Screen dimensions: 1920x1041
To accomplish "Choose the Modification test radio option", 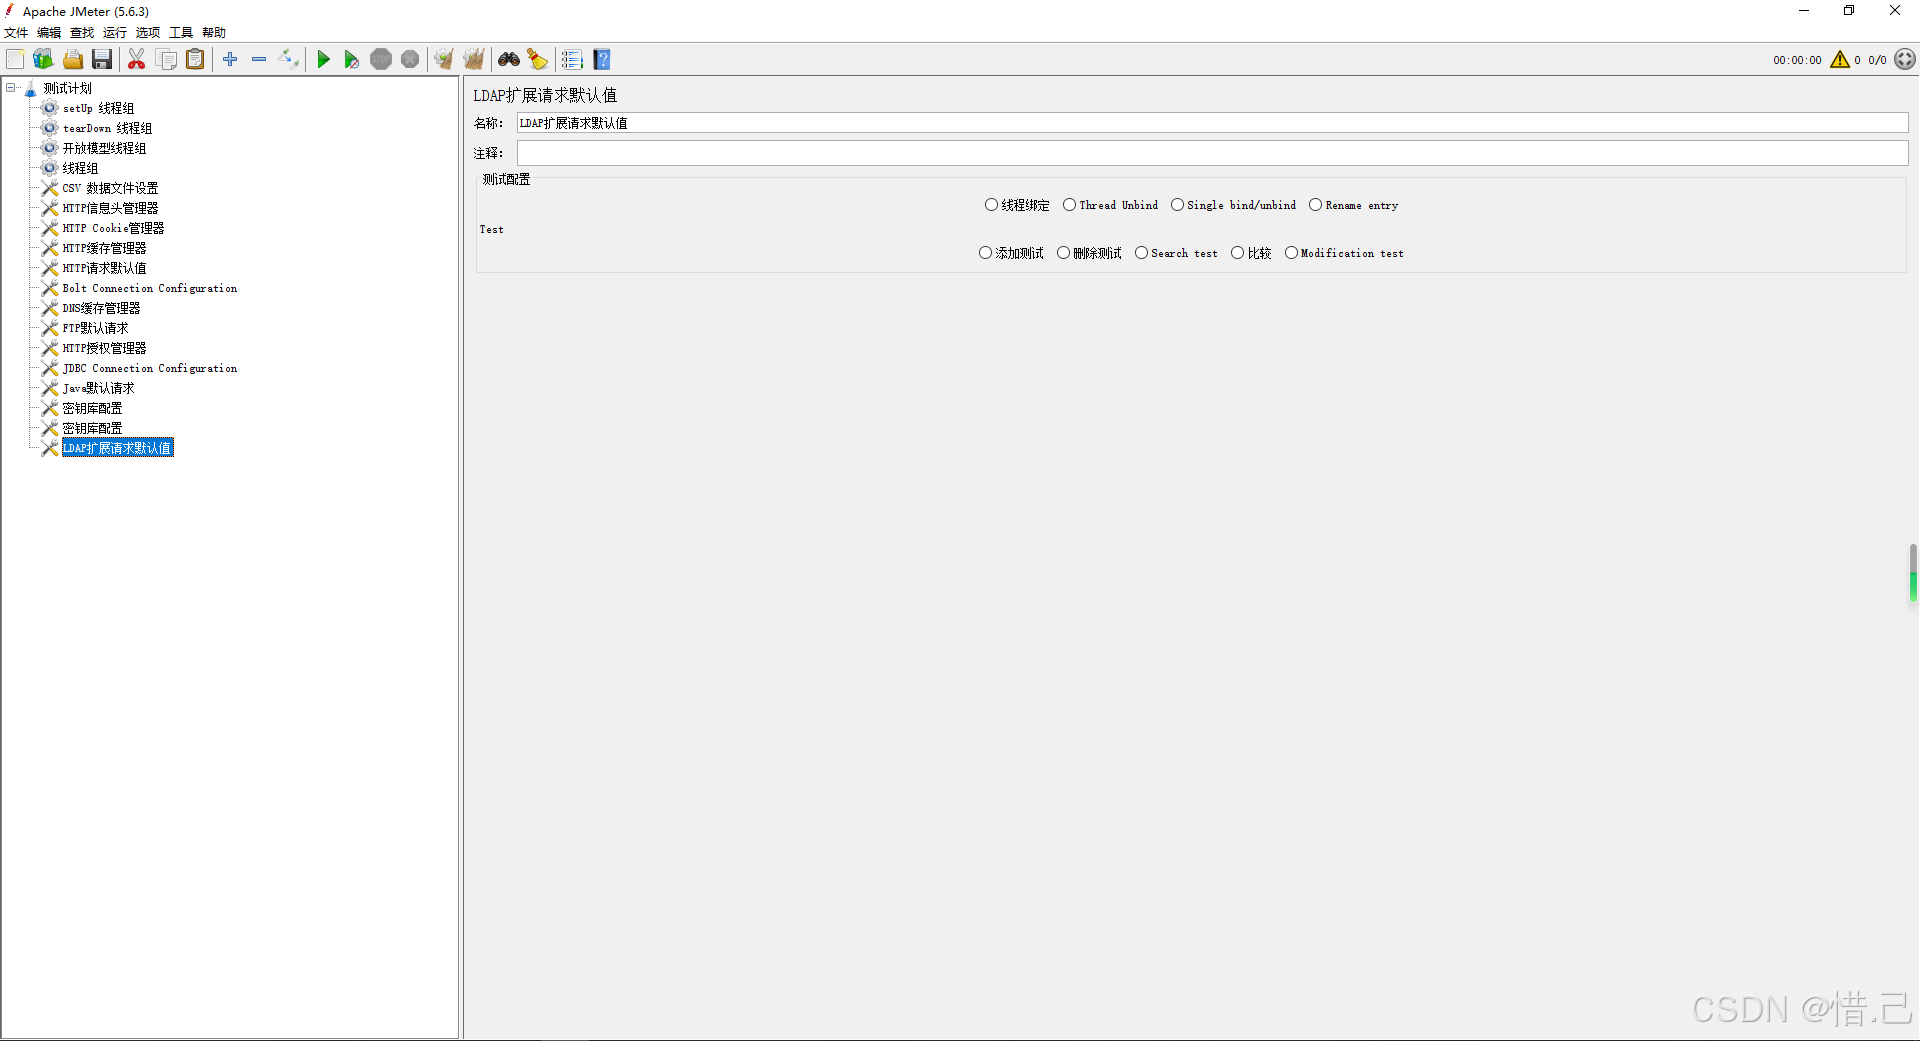I will click(x=1344, y=253).
